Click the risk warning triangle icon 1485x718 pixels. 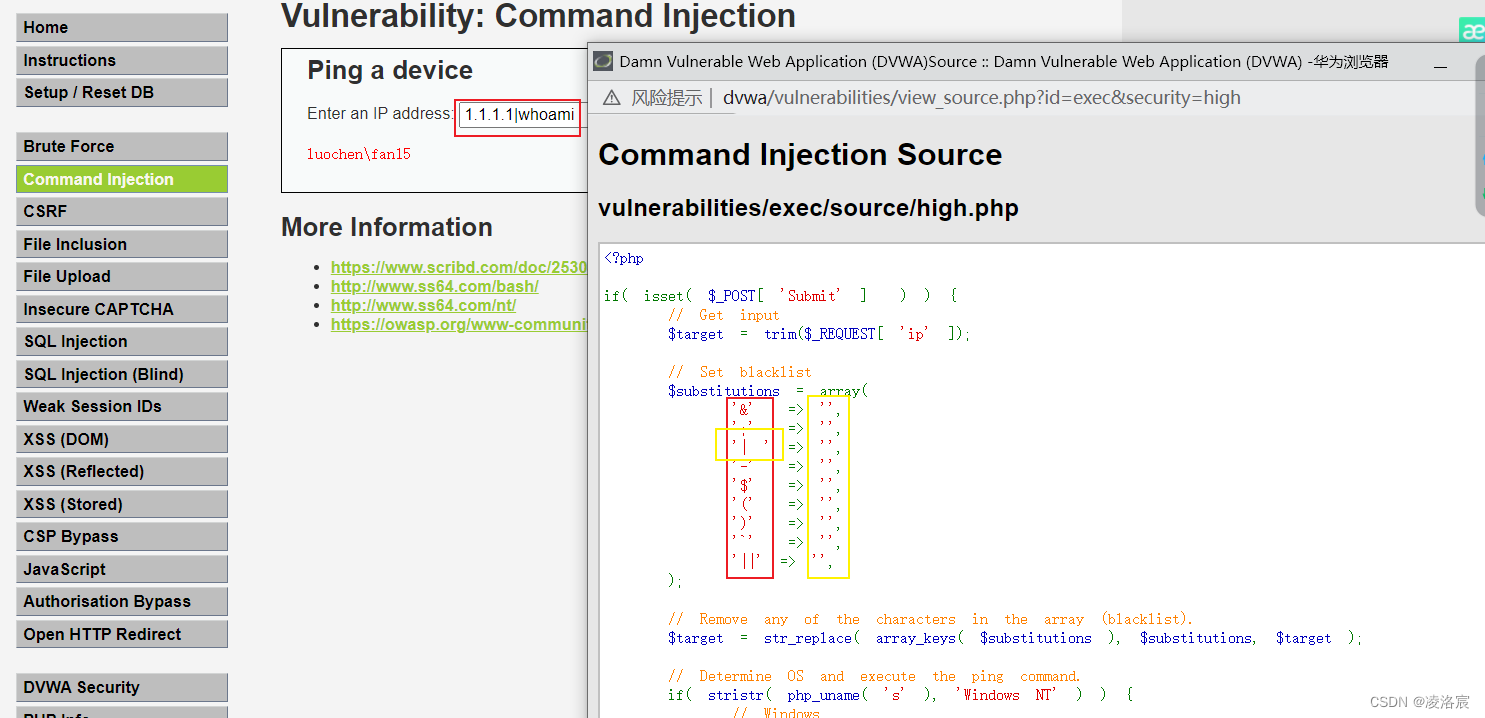(x=611, y=98)
